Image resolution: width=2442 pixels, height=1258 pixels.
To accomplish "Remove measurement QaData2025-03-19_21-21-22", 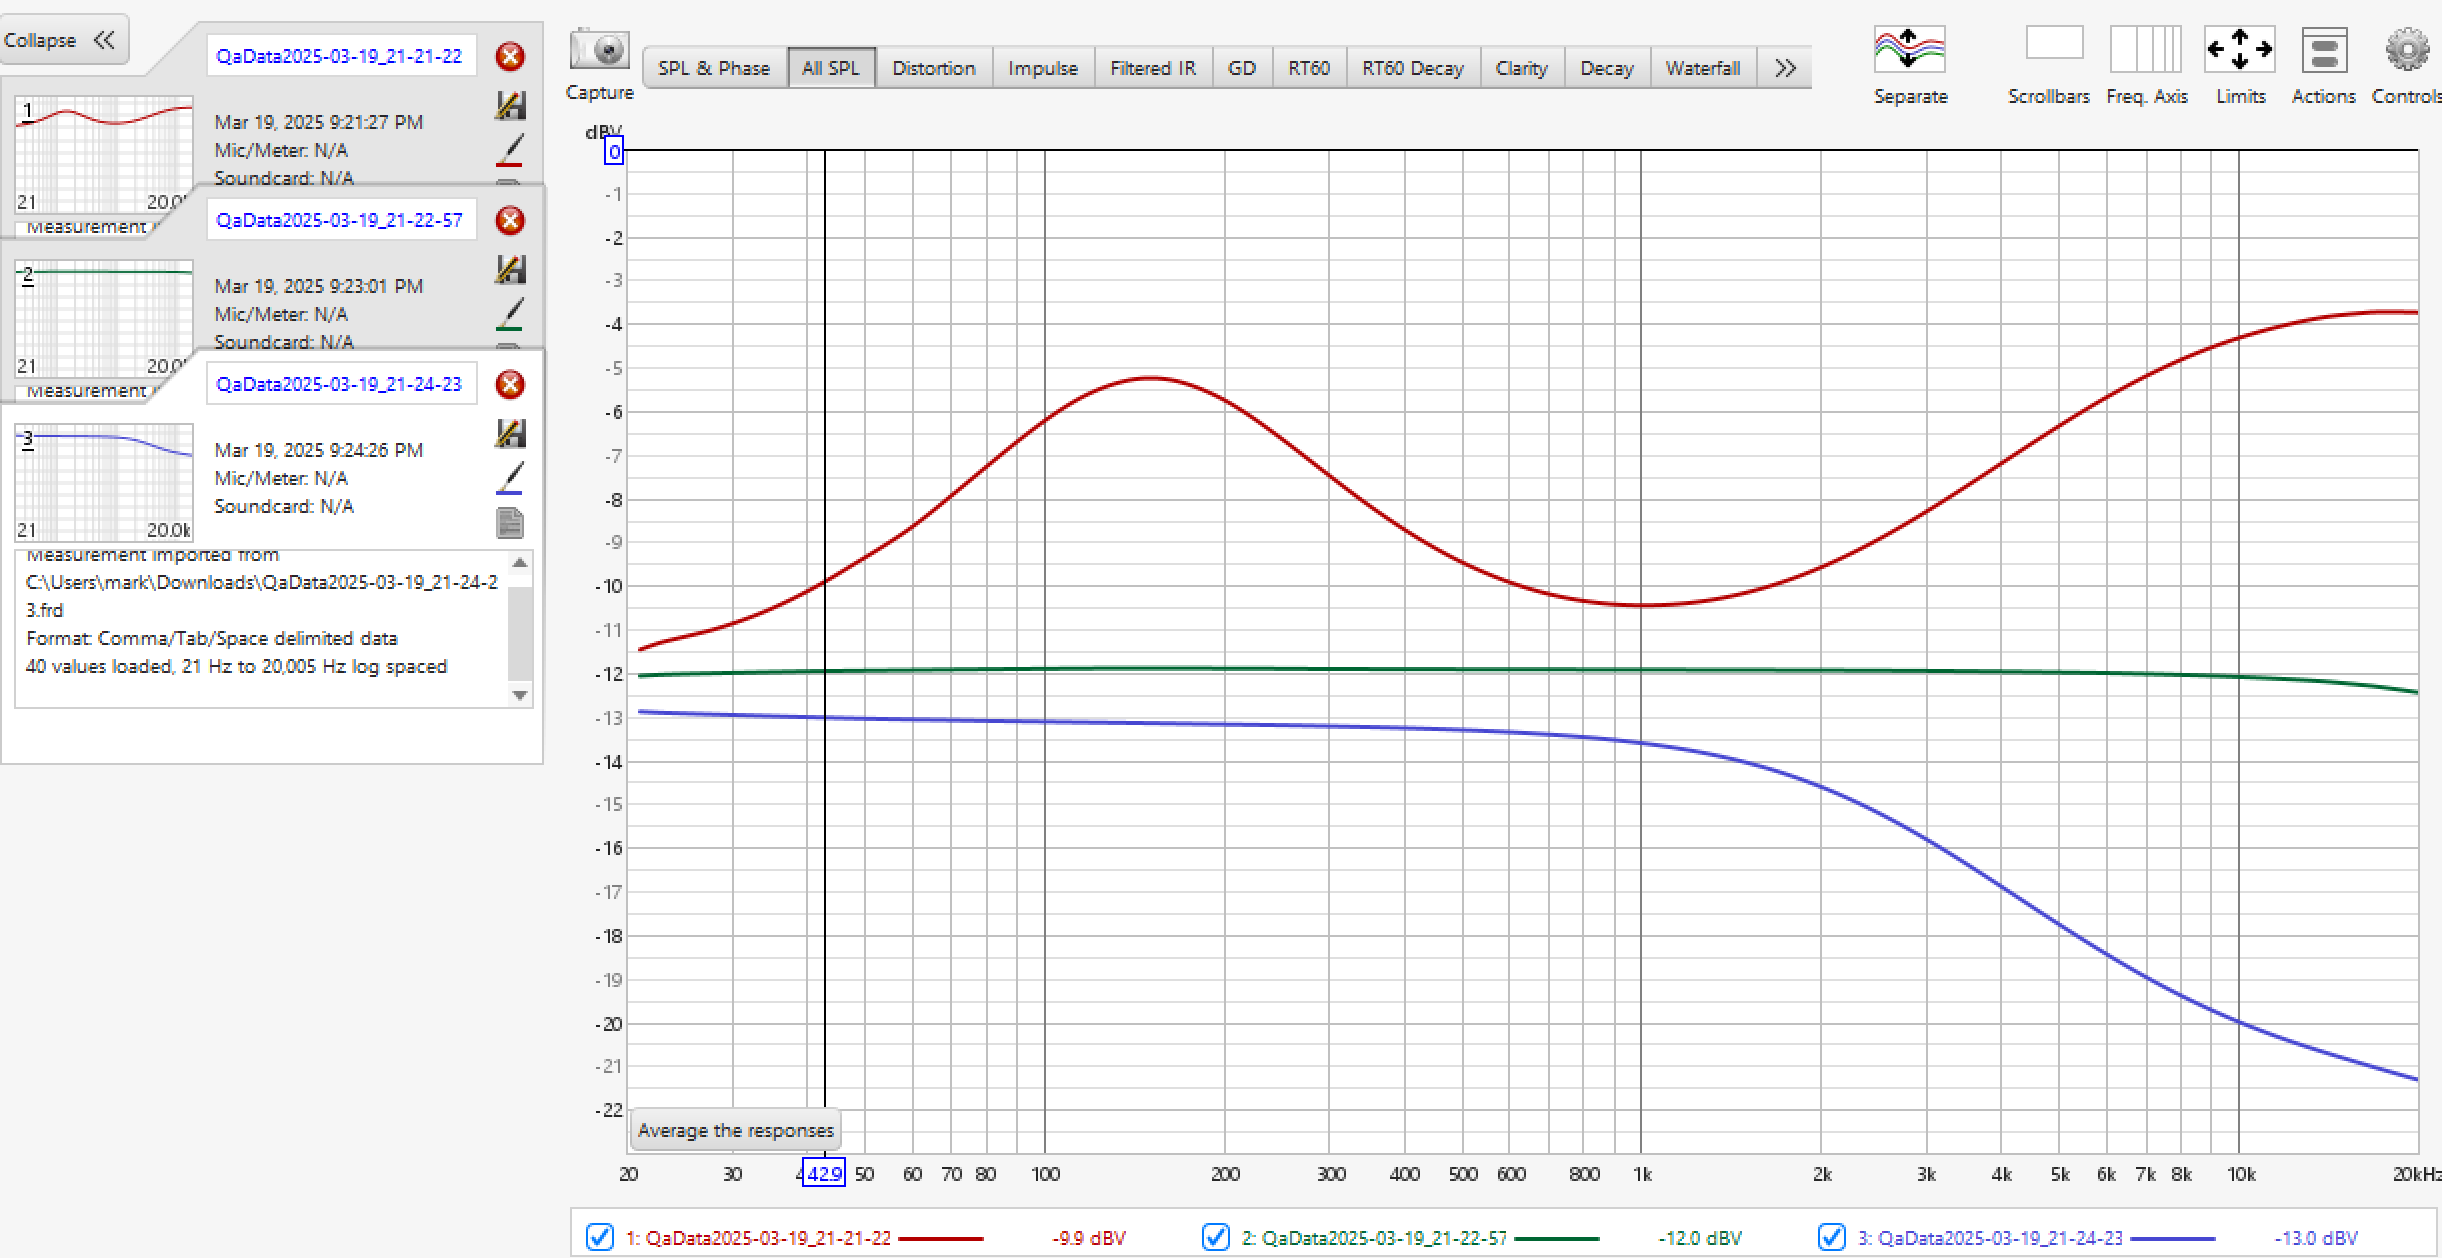I will [510, 56].
